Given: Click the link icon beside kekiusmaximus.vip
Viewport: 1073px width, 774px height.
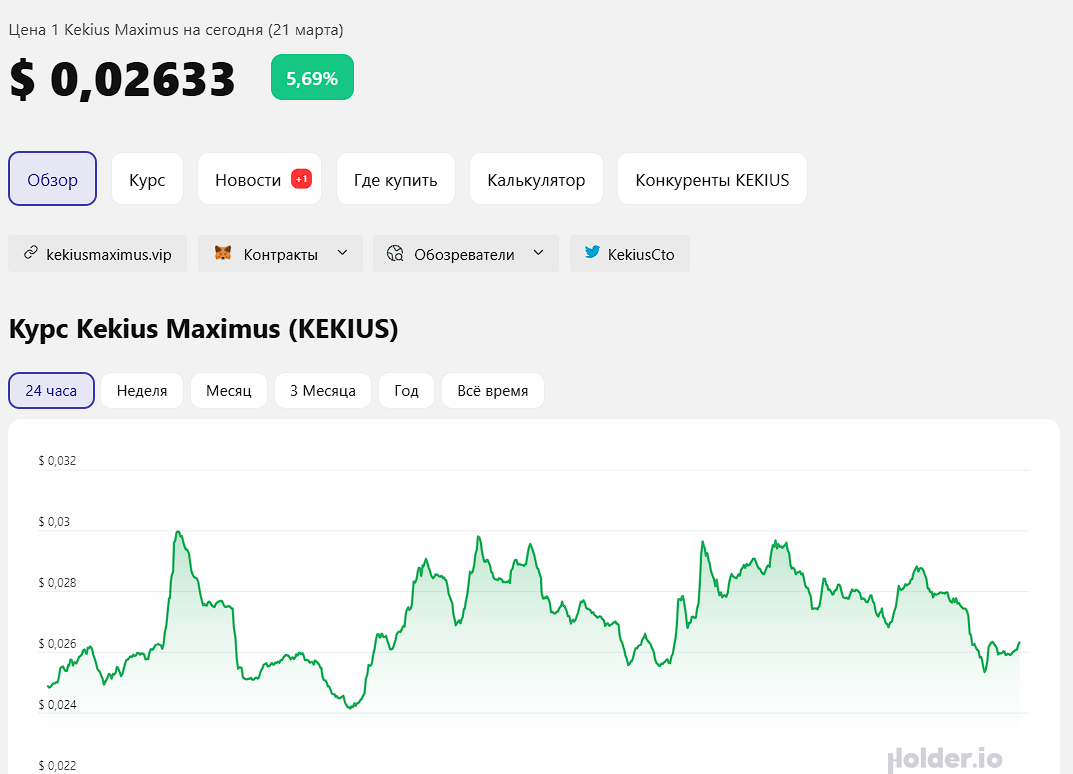Looking at the screenshot, I should coord(30,254).
